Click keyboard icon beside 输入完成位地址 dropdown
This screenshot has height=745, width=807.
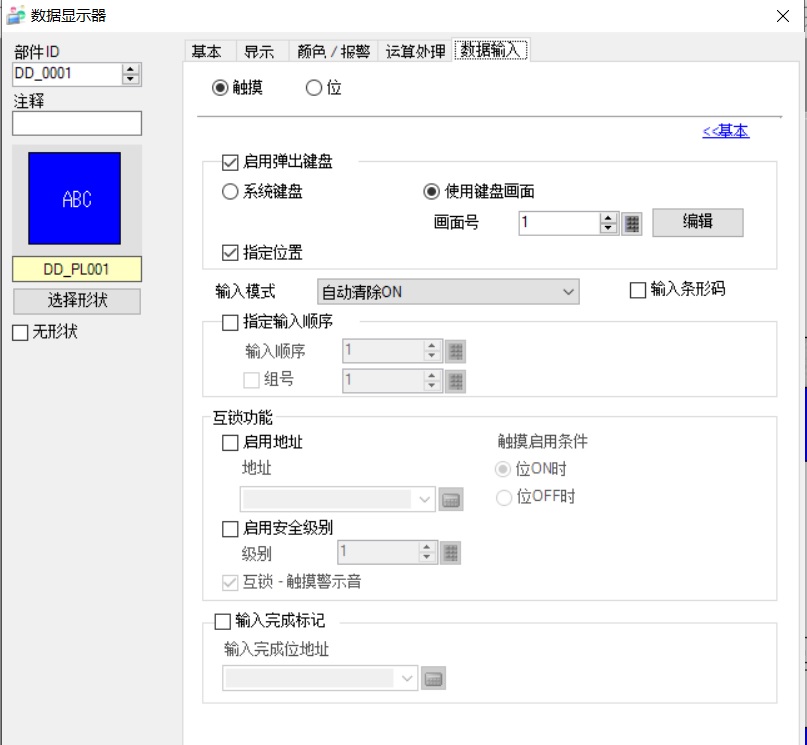433,679
